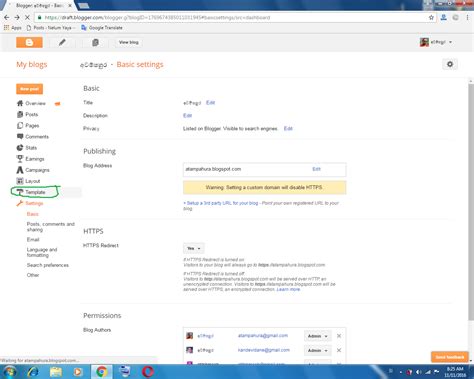Click the Earnings trophy icon

(x=20, y=159)
